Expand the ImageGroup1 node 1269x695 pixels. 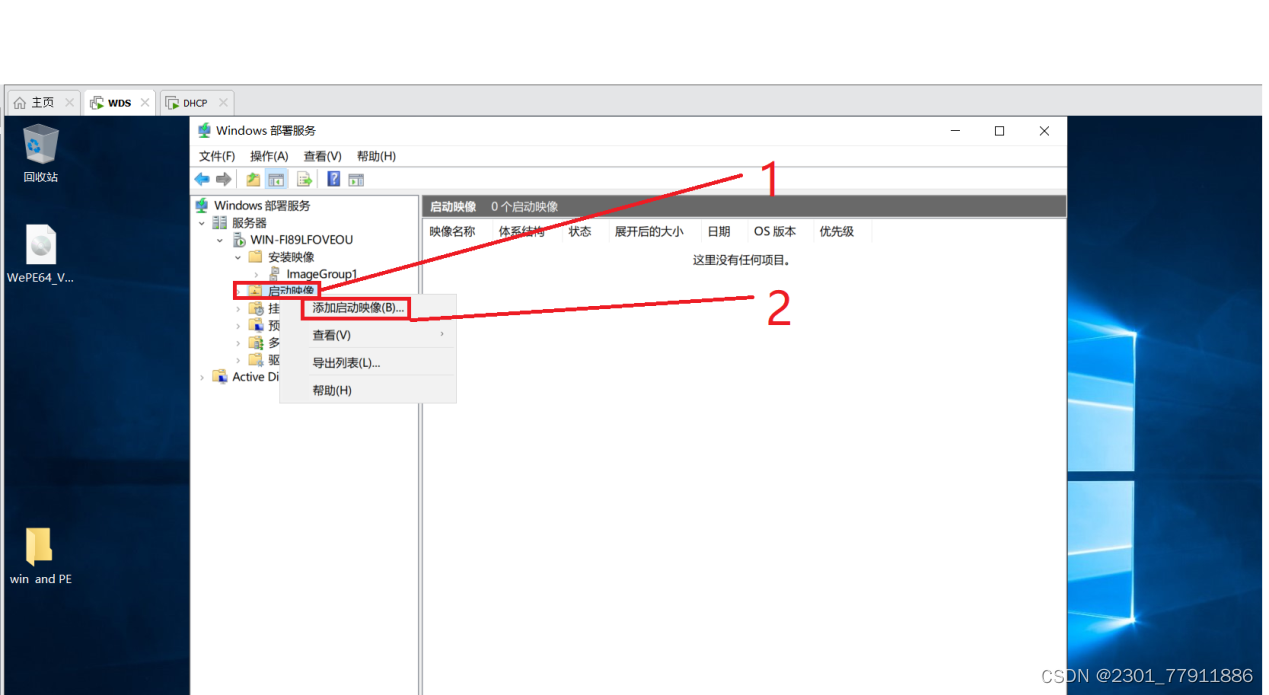[256, 274]
